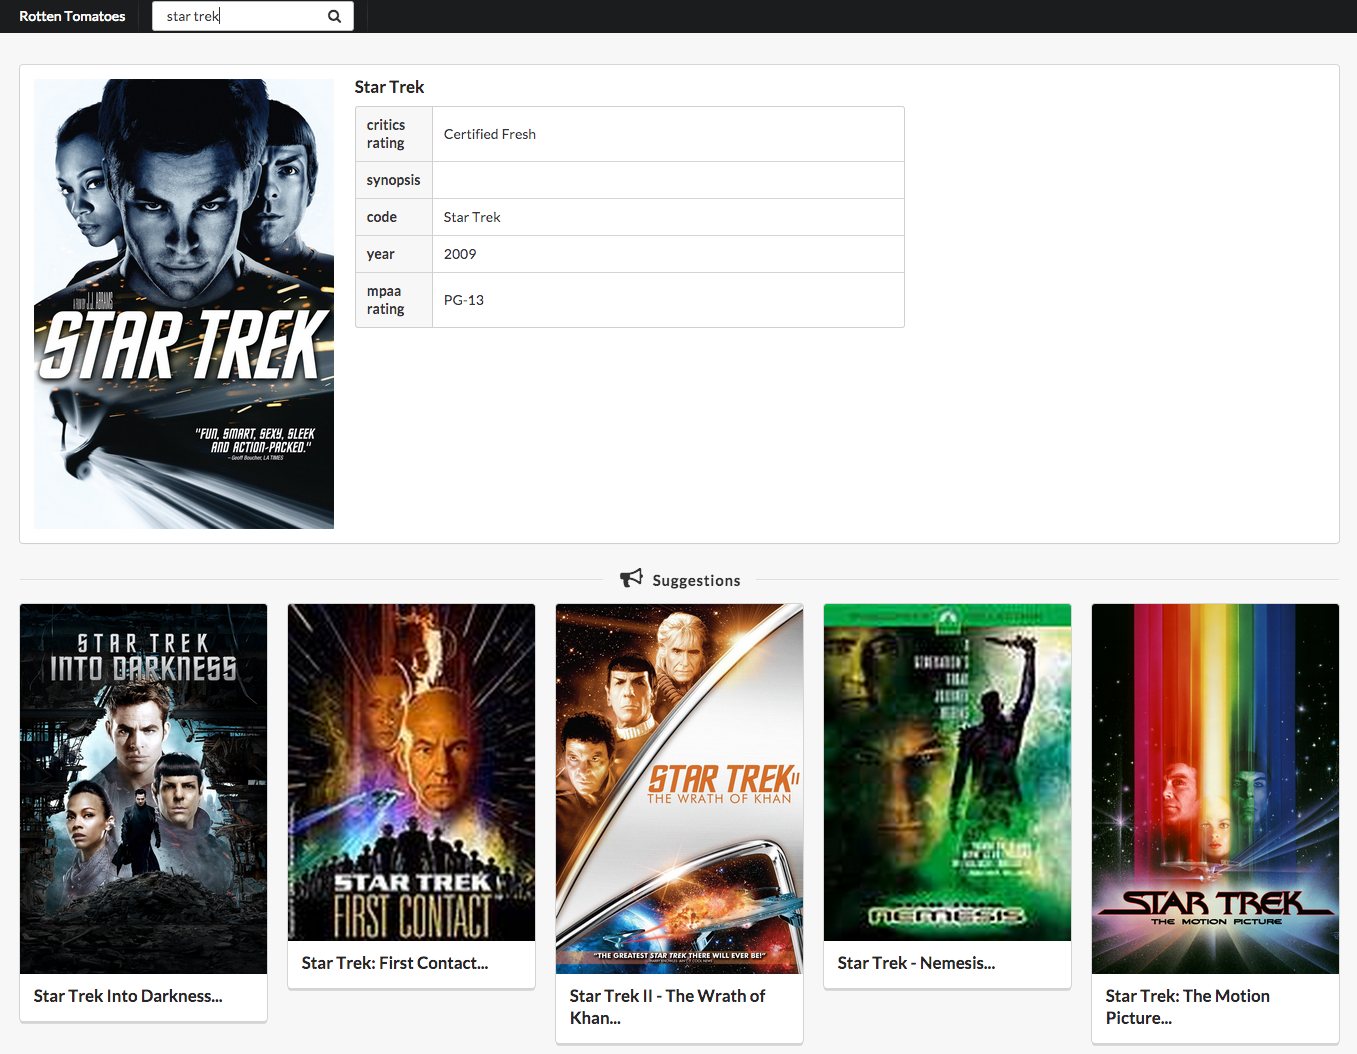Viewport: 1357px width, 1054px height.
Task: Click the search magnifier icon
Action: [x=334, y=16]
